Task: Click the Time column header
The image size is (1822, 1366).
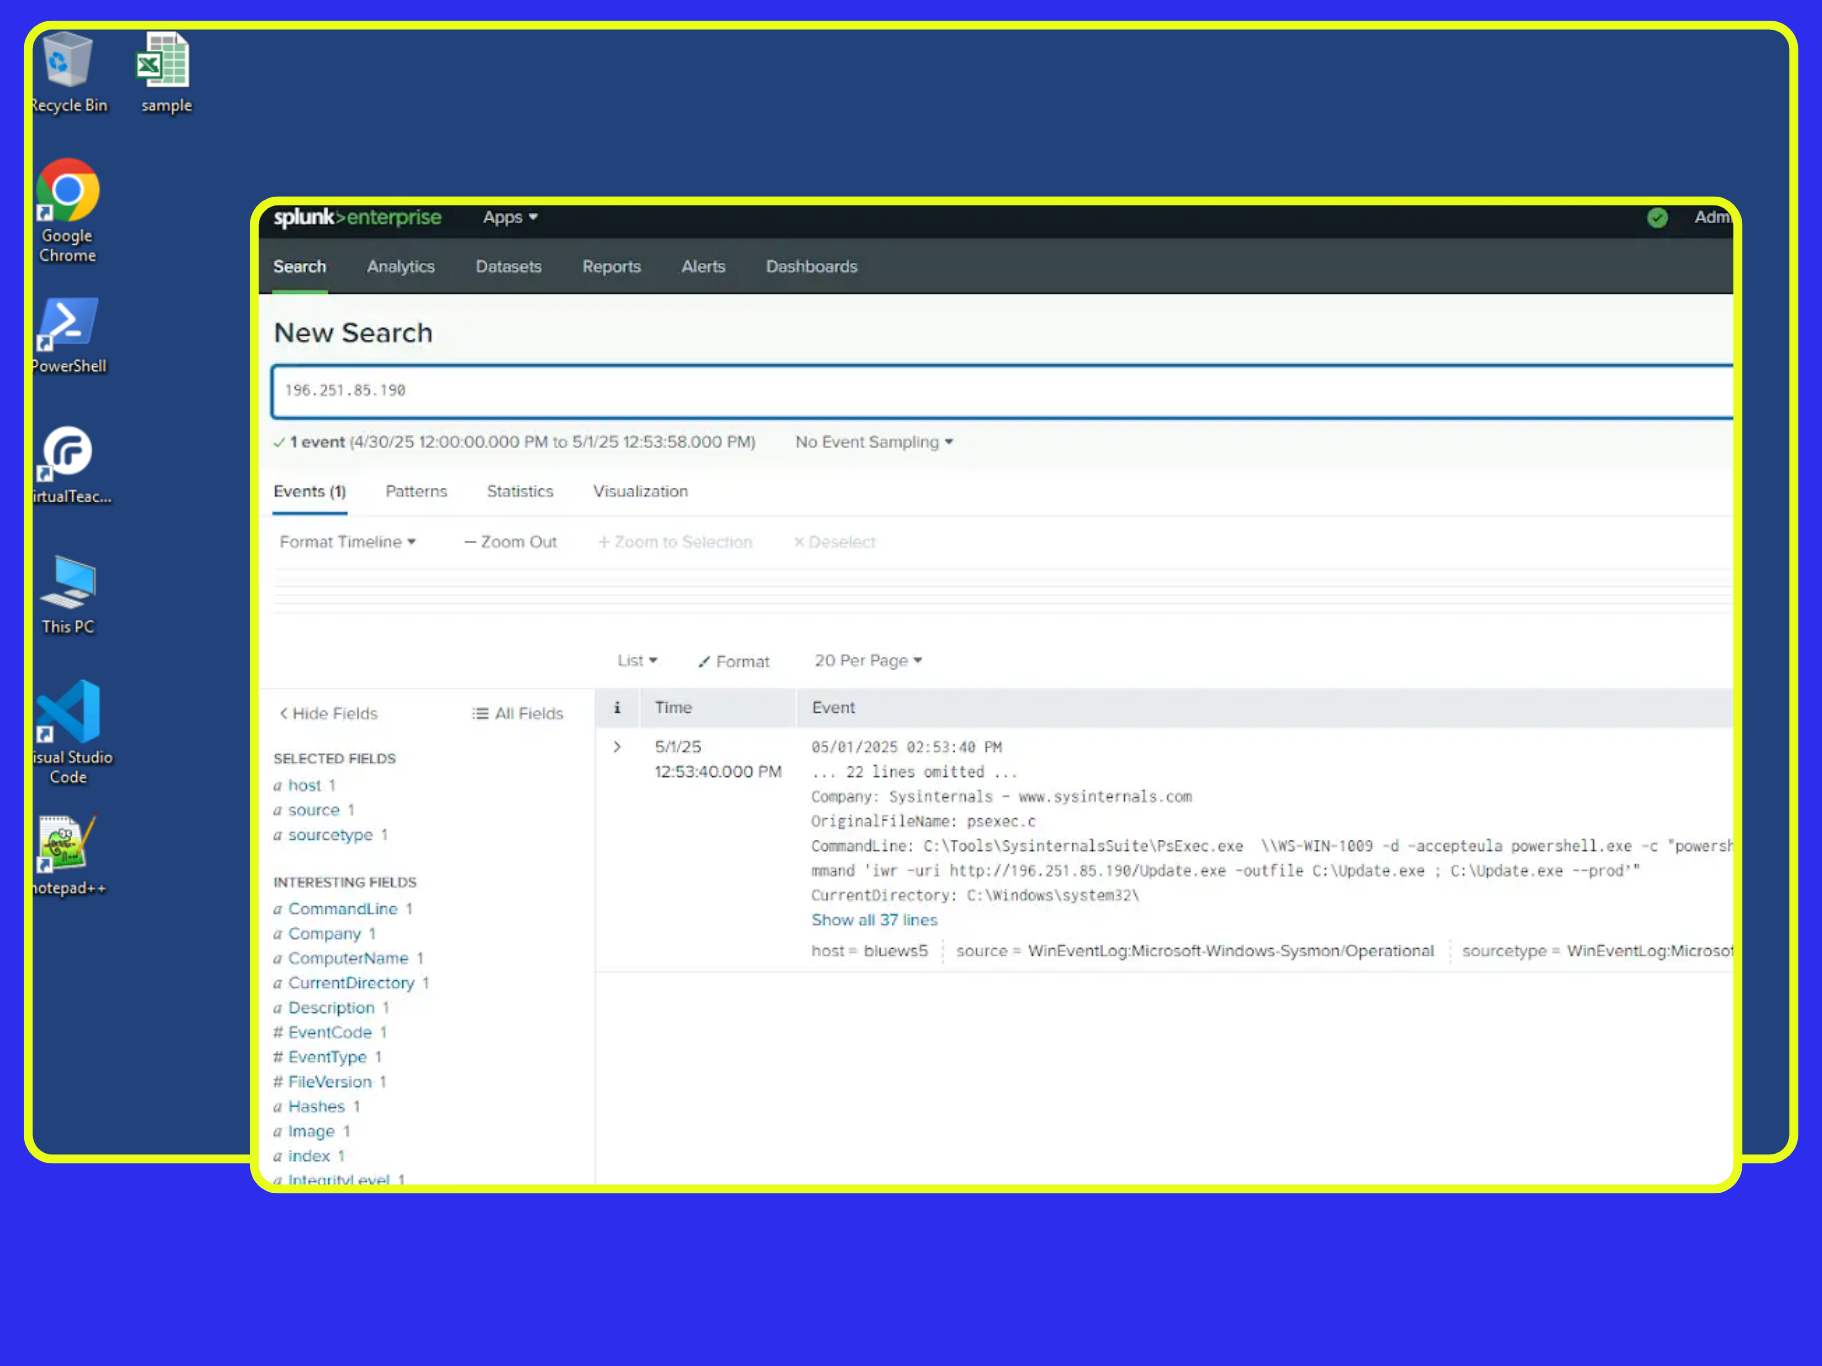Action: click(674, 707)
